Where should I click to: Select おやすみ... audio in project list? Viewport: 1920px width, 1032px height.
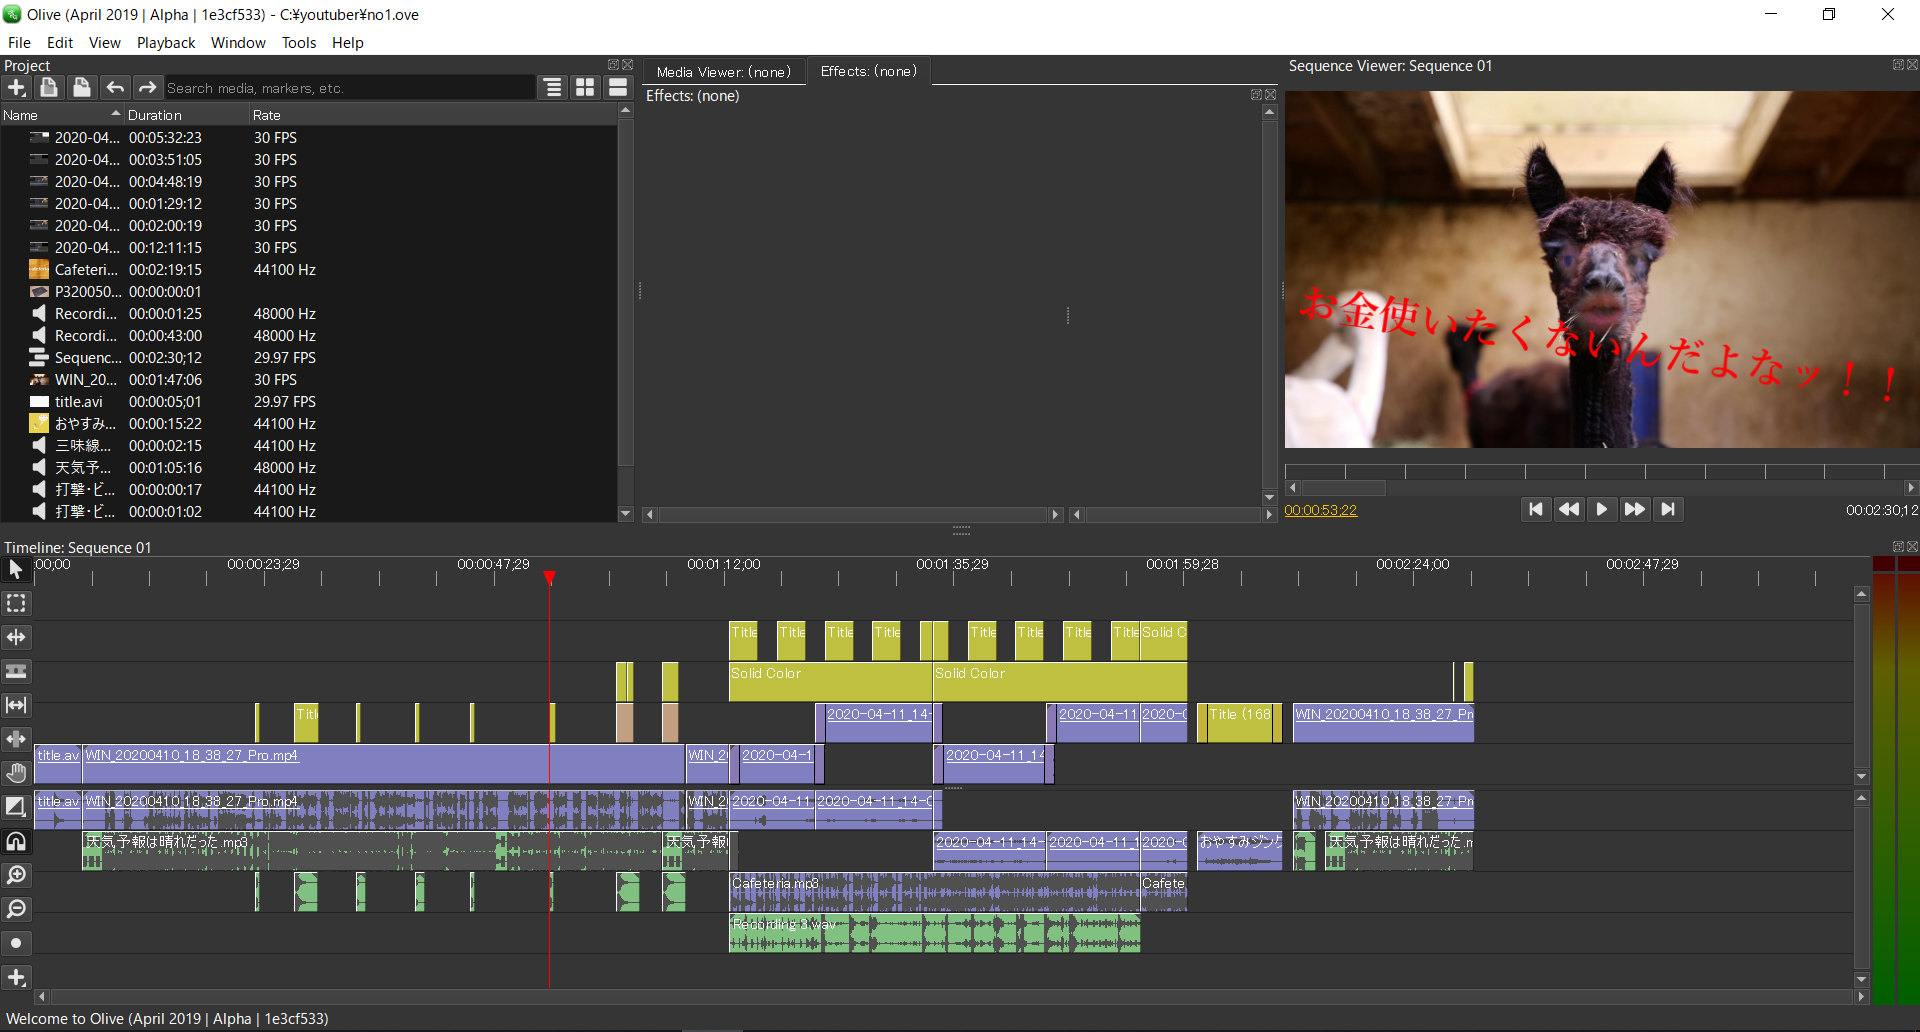(308, 424)
